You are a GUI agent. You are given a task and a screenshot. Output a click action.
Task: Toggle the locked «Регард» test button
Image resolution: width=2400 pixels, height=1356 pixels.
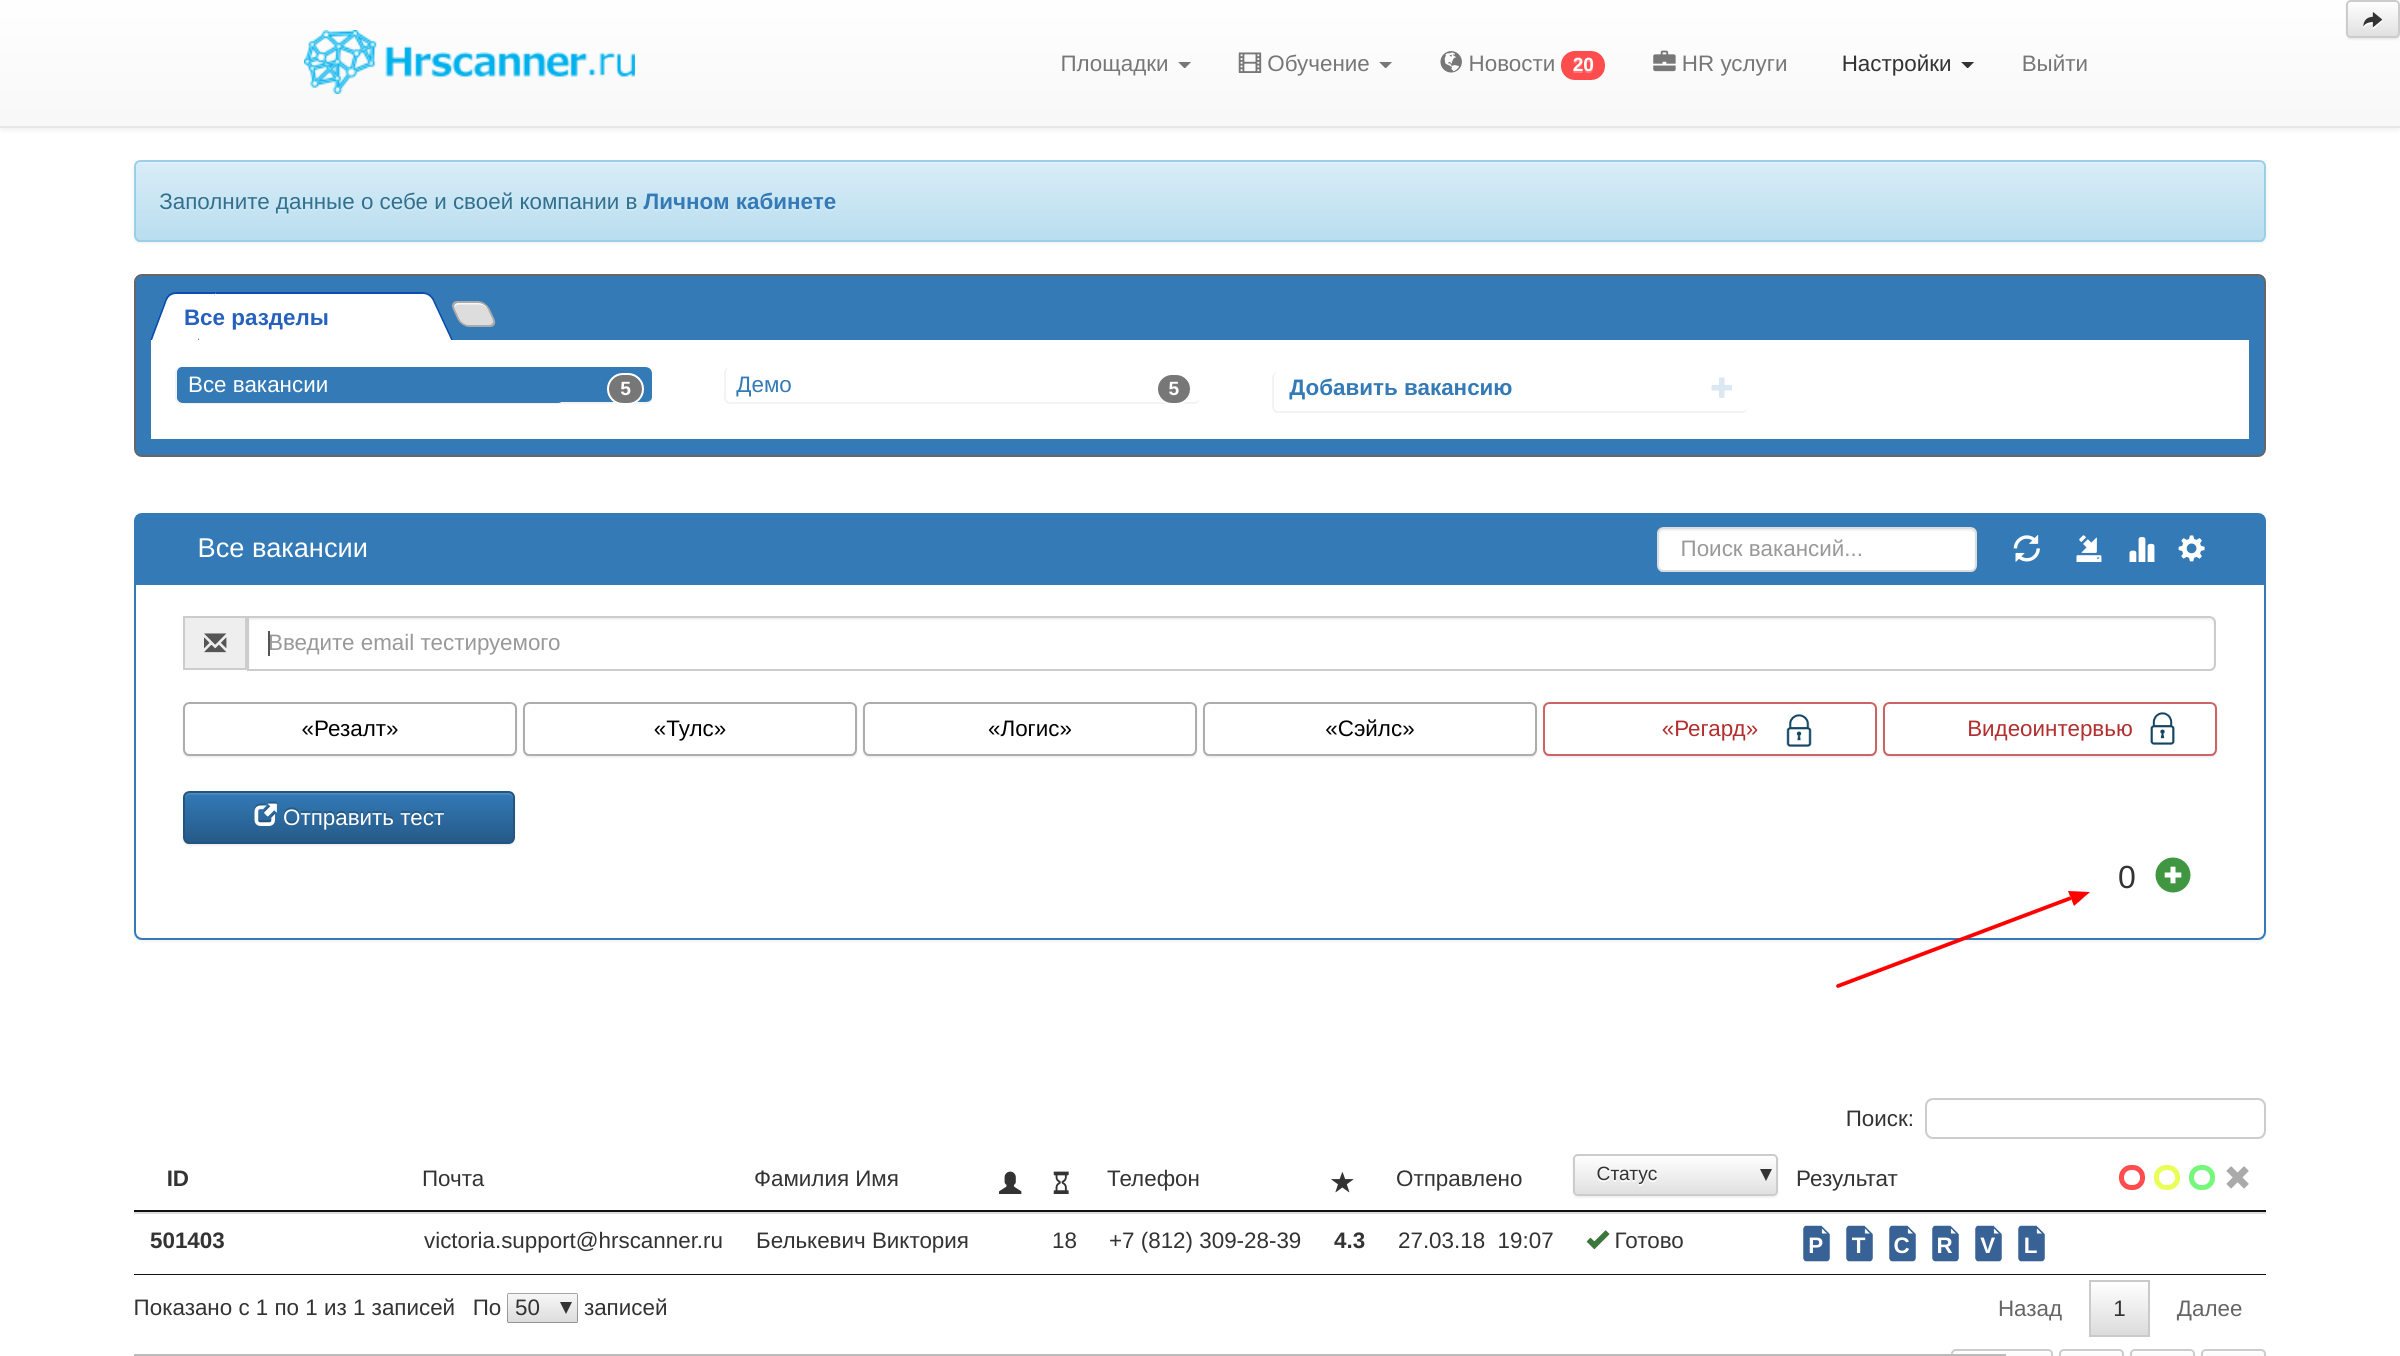(1710, 729)
